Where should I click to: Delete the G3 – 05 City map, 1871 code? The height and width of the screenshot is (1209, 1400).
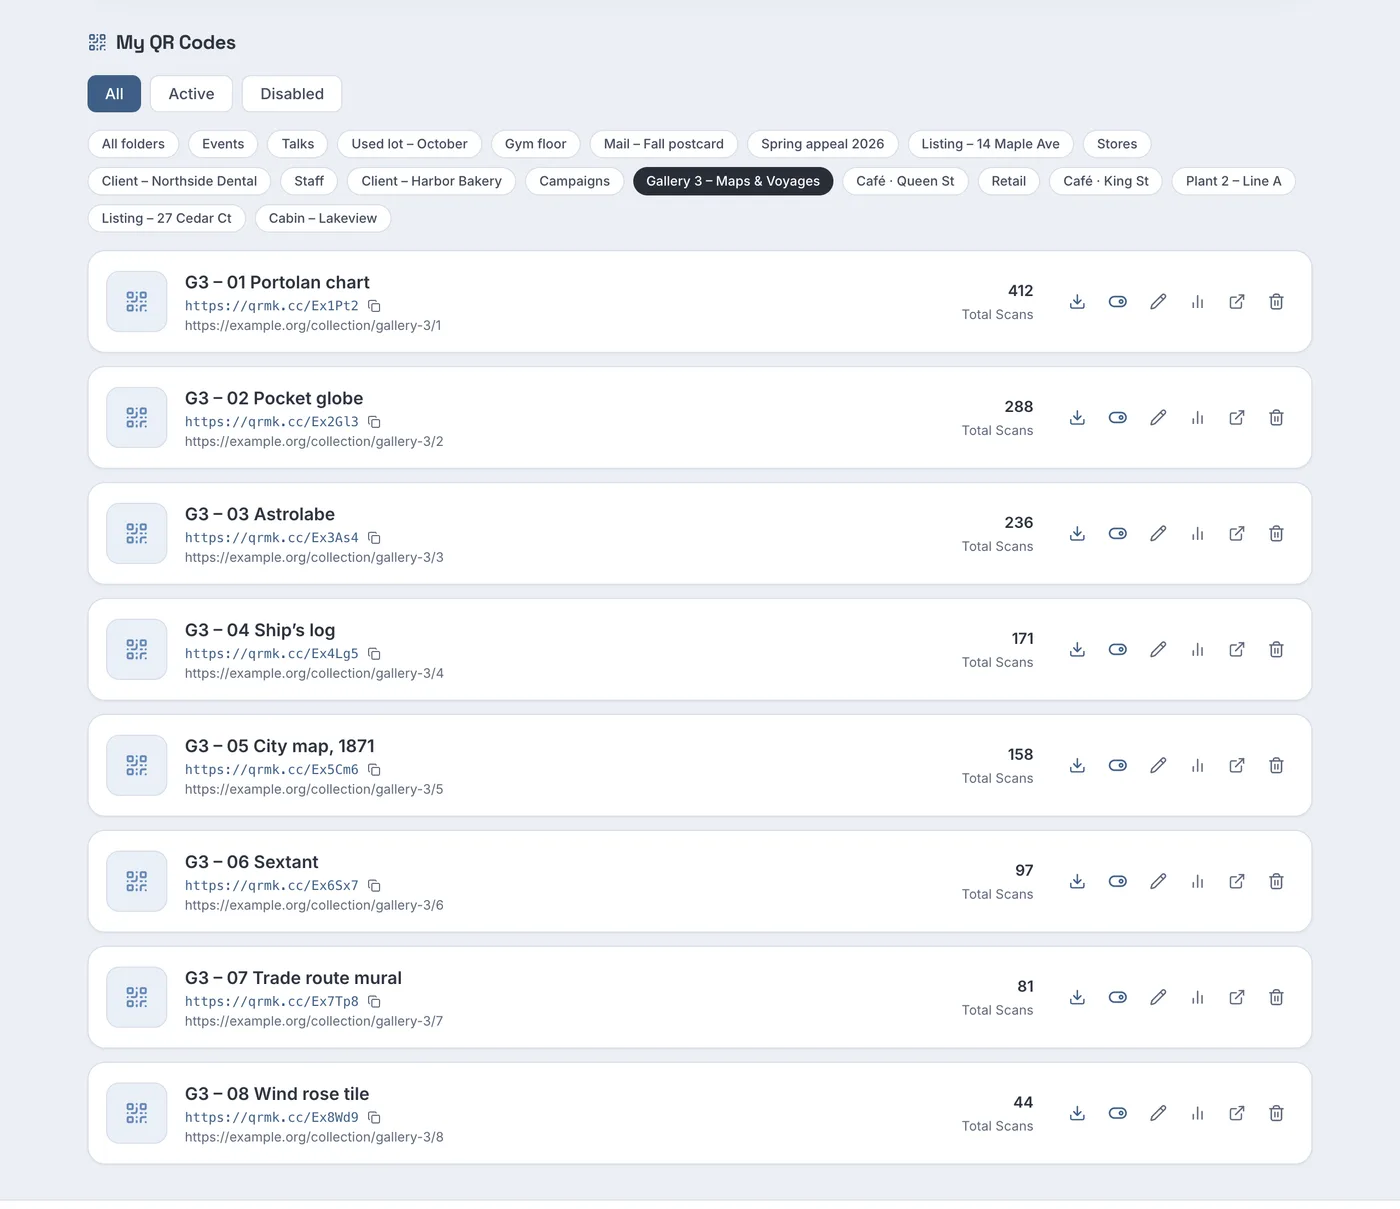coord(1276,766)
